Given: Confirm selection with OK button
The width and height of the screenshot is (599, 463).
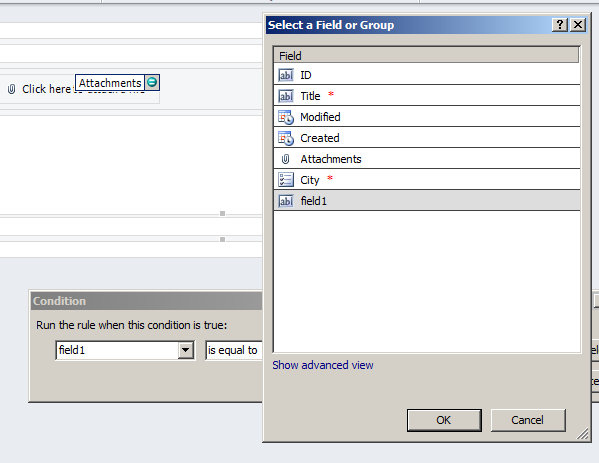Looking at the screenshot, I should point(444,420).
